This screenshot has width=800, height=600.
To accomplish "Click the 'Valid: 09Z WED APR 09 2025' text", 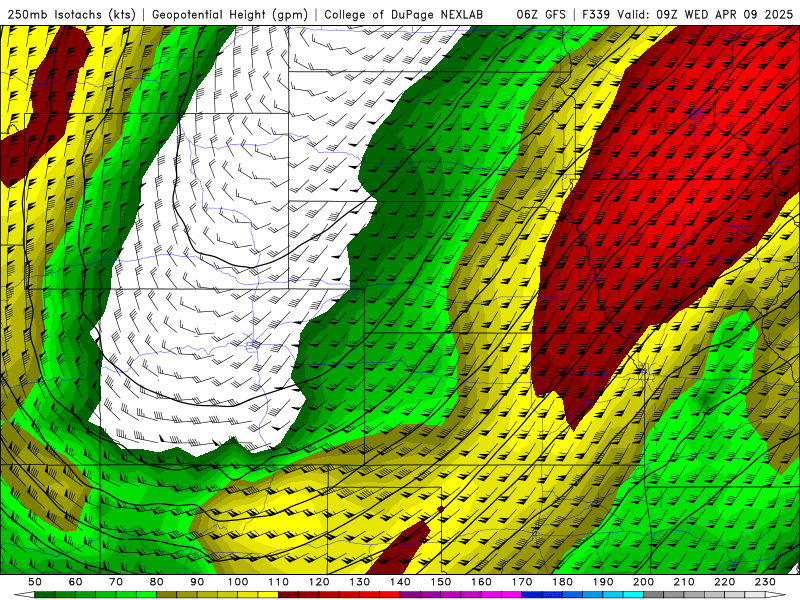I will pos(705,14).
